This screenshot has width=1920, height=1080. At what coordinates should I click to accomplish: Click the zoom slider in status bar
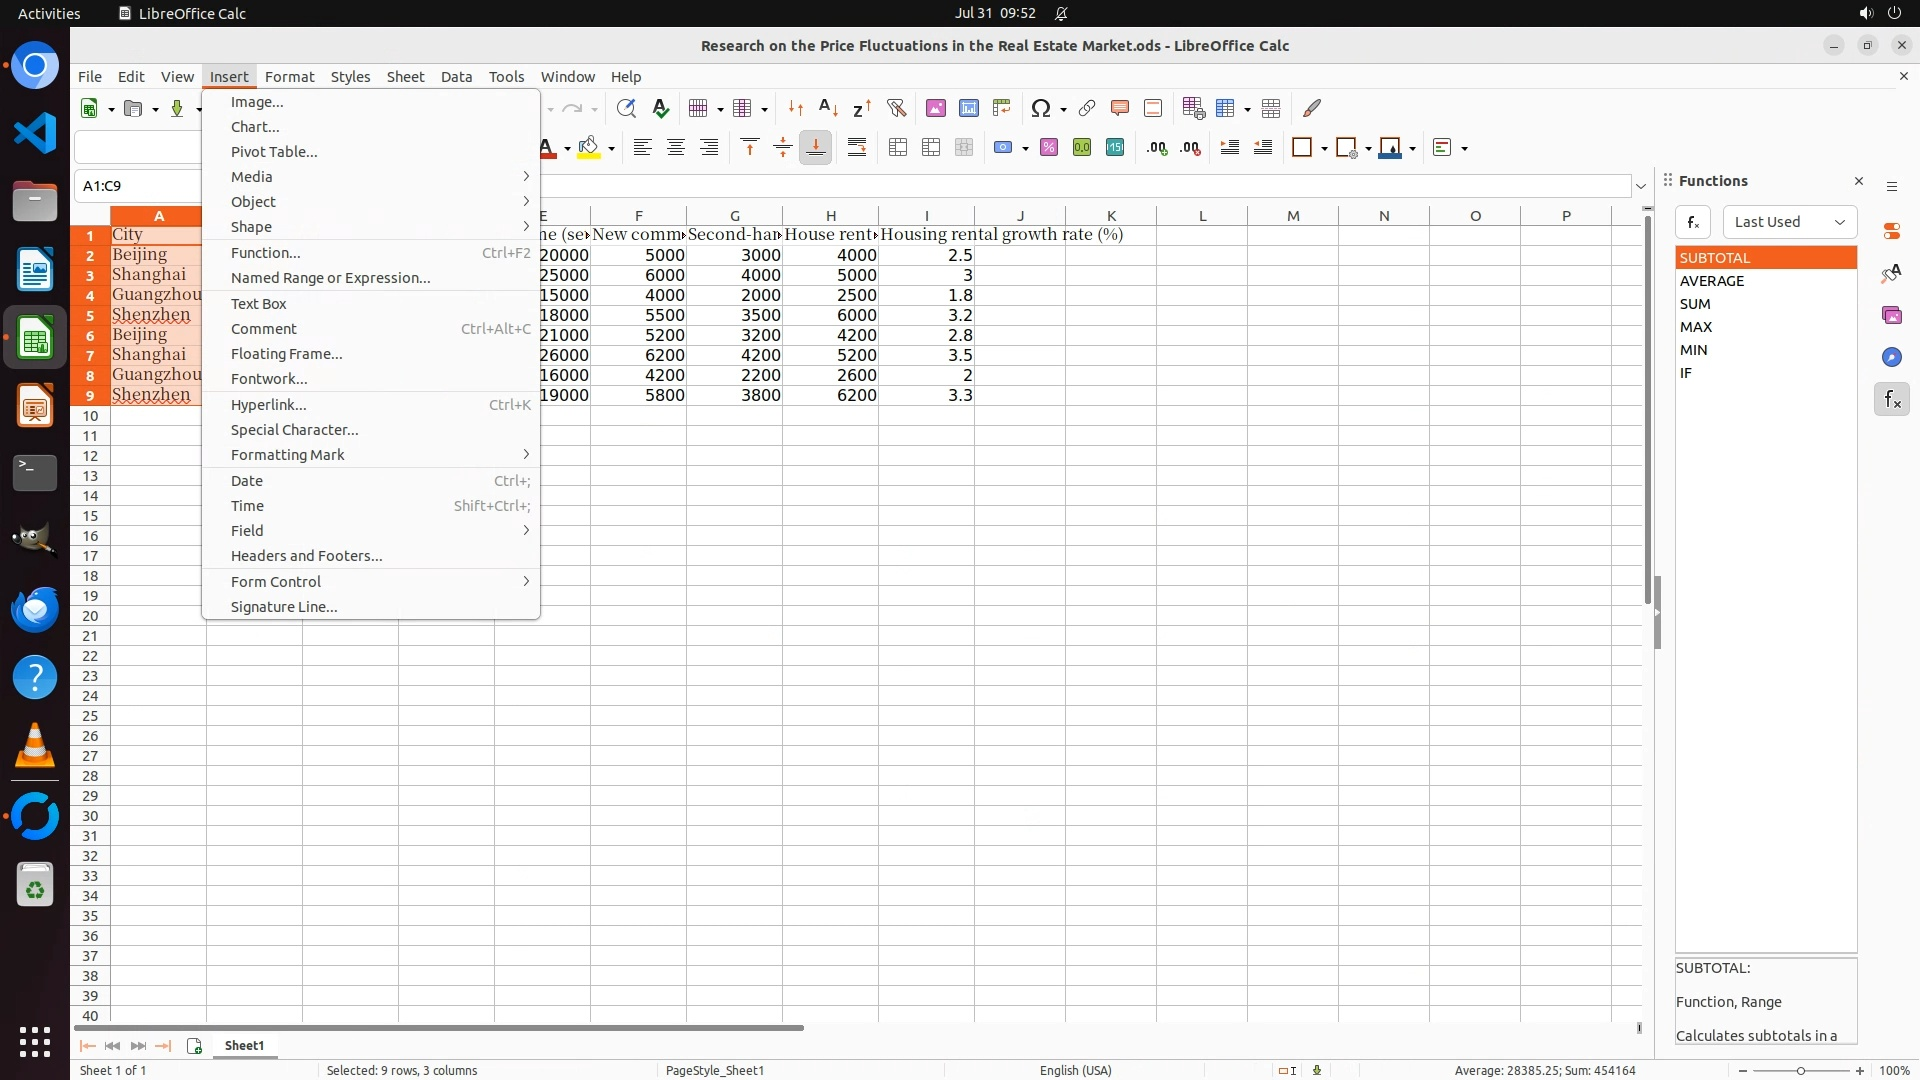(1800, 1071)
